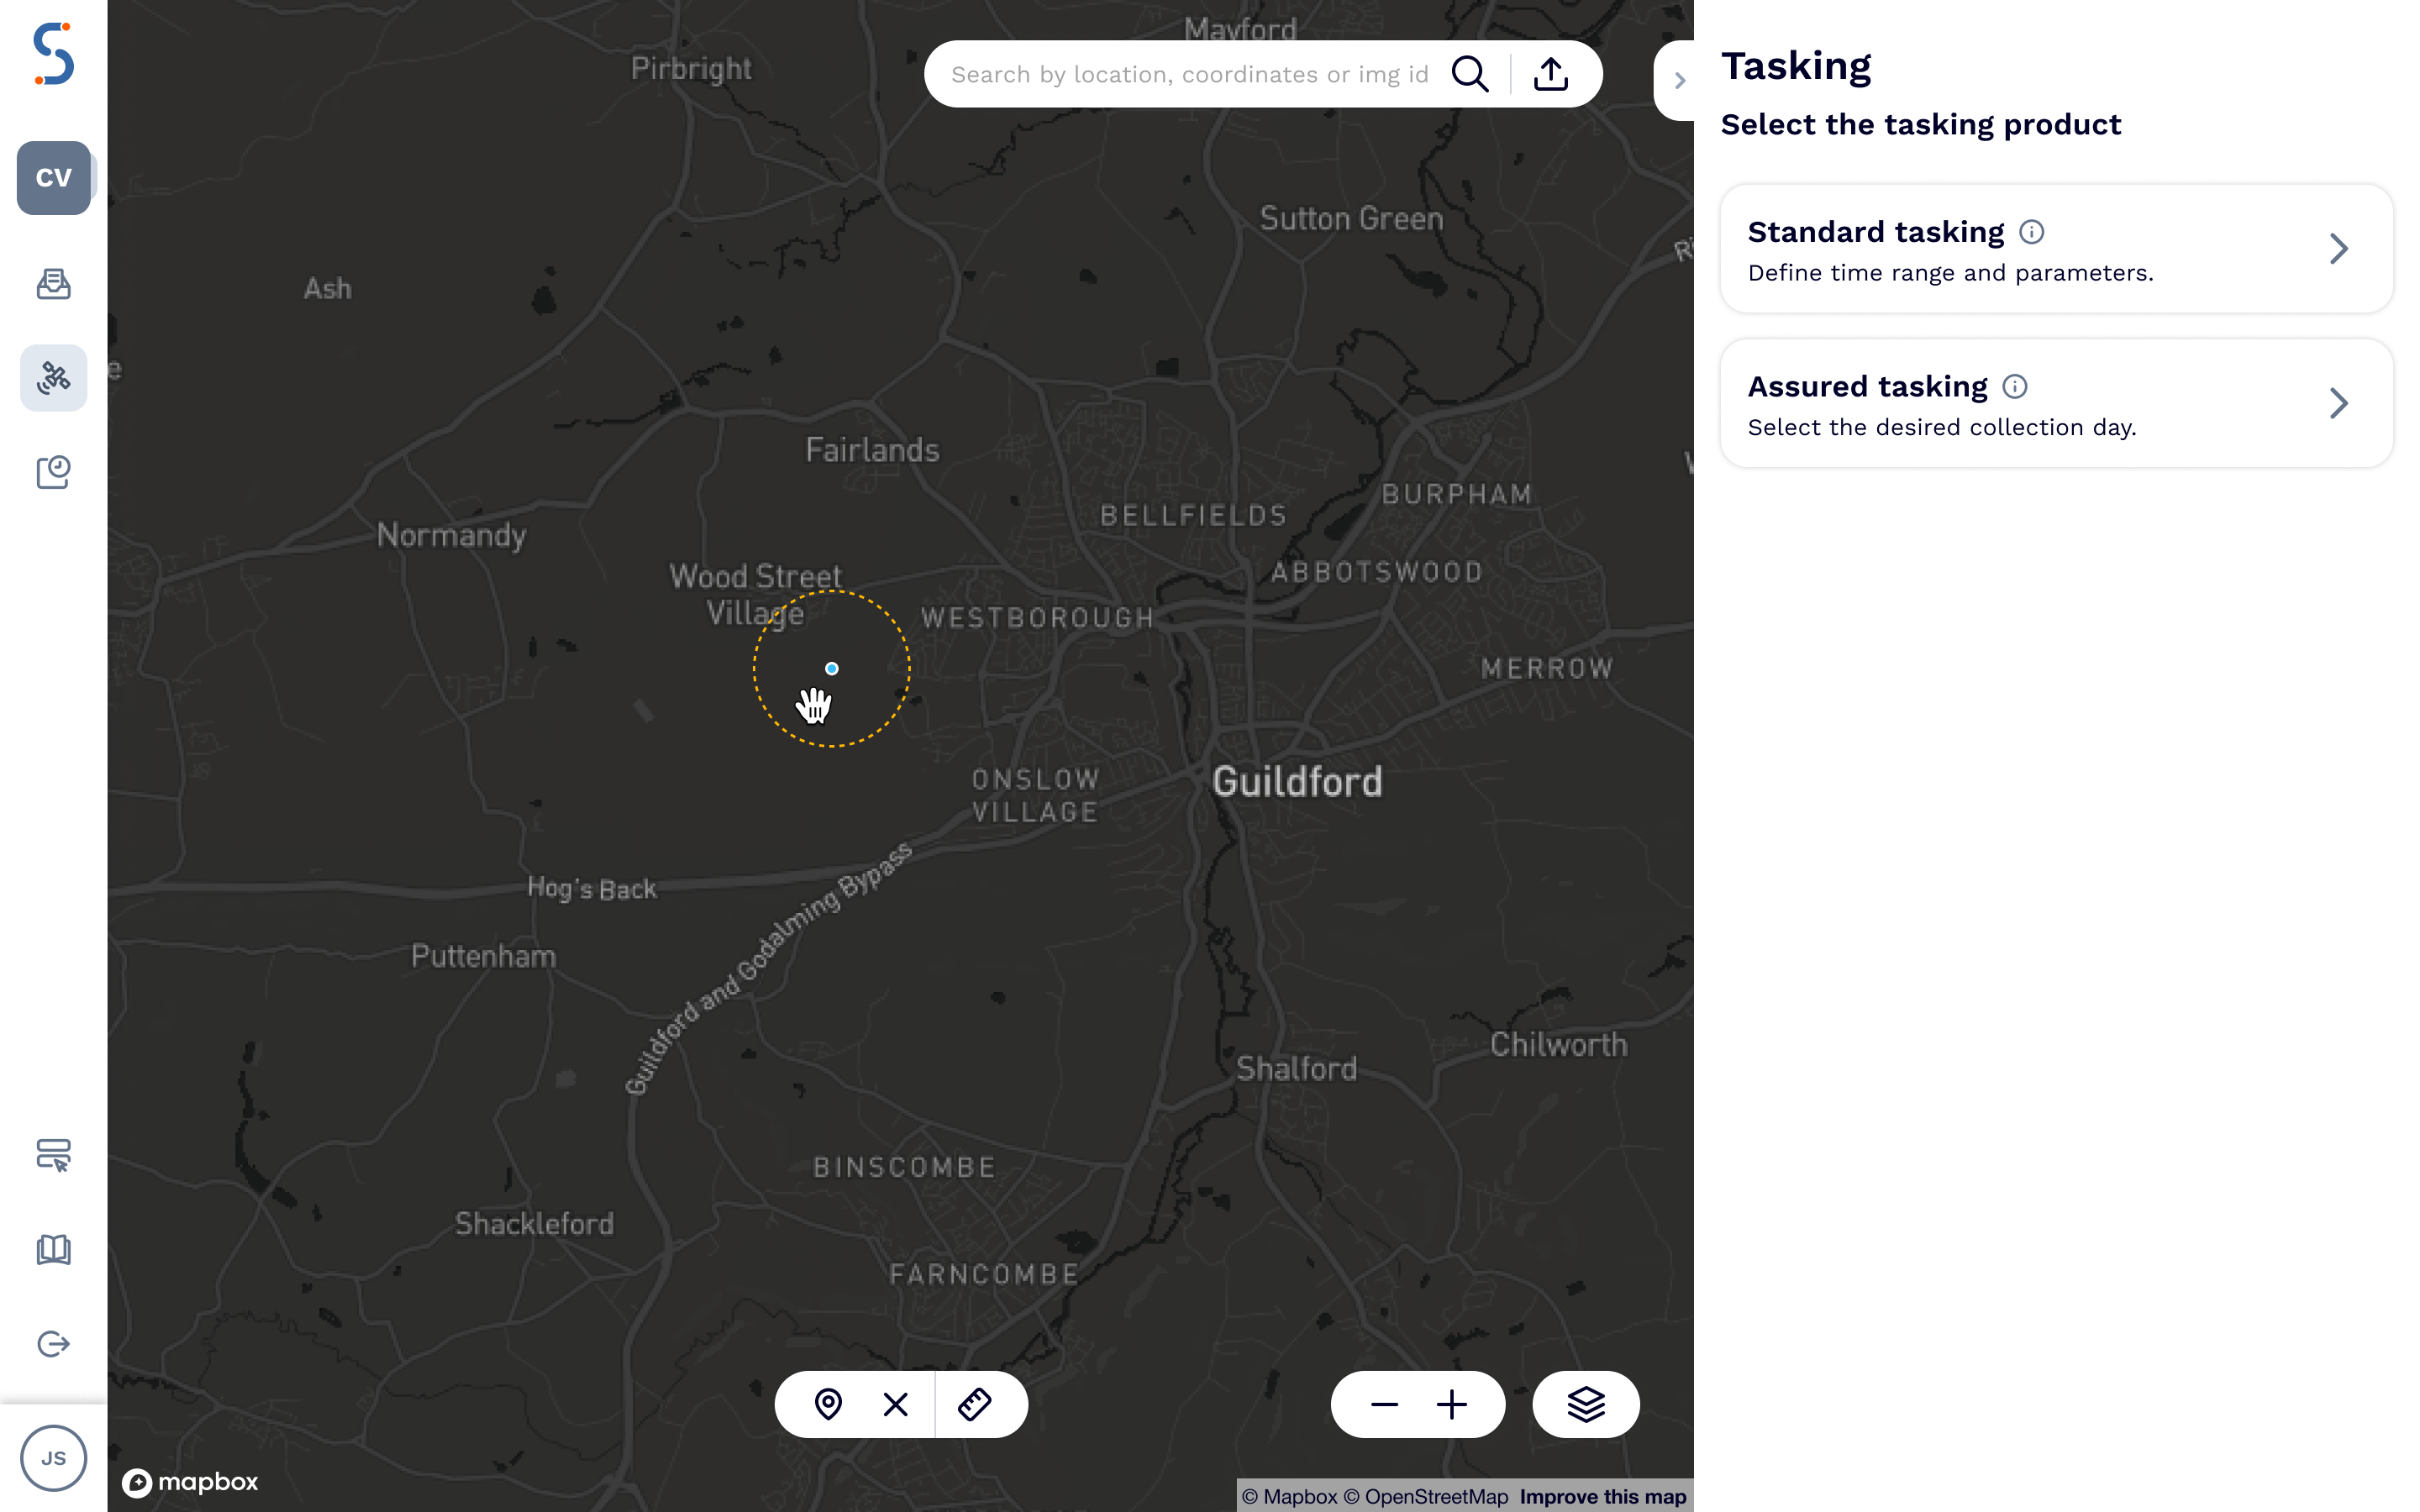Open the orders clock sidebar icon

pyautogui.click(x=54, y=472)
